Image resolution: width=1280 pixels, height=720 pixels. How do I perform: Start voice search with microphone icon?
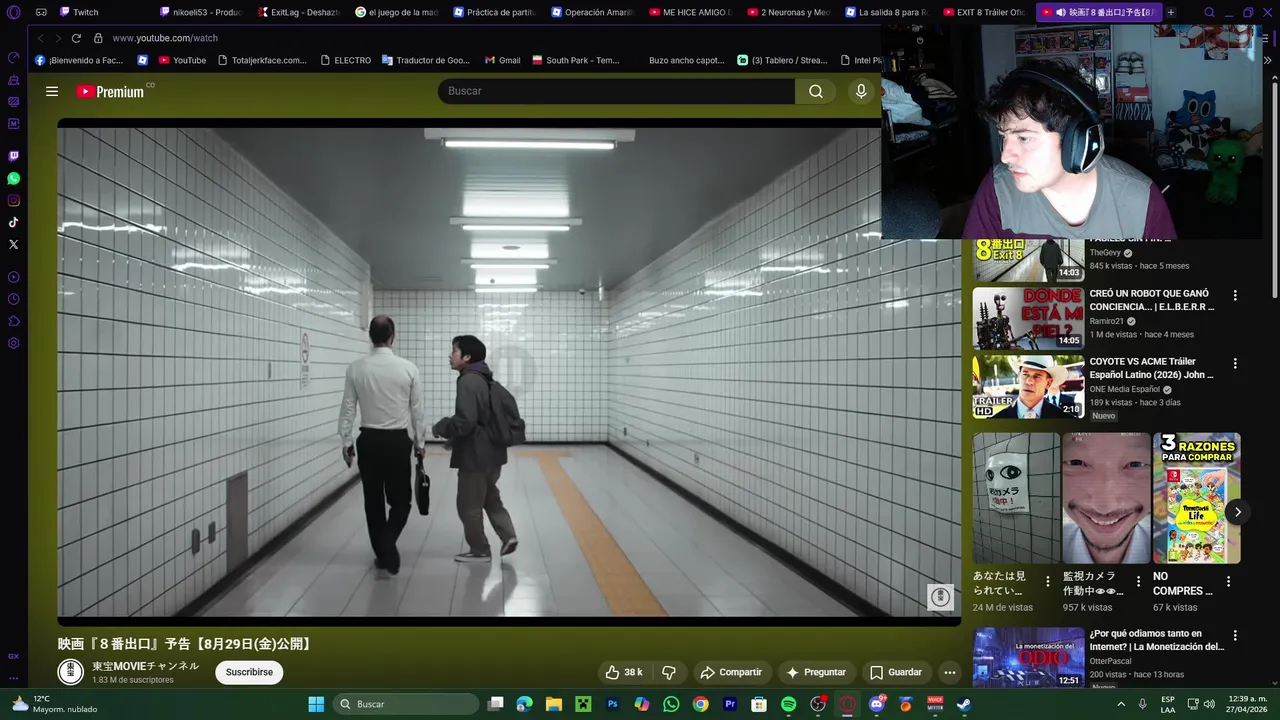click(x=861, y=91)
